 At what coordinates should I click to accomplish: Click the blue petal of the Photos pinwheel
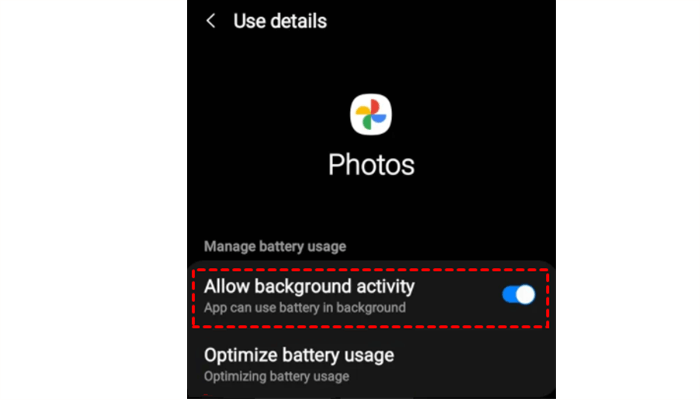(379, 118)
